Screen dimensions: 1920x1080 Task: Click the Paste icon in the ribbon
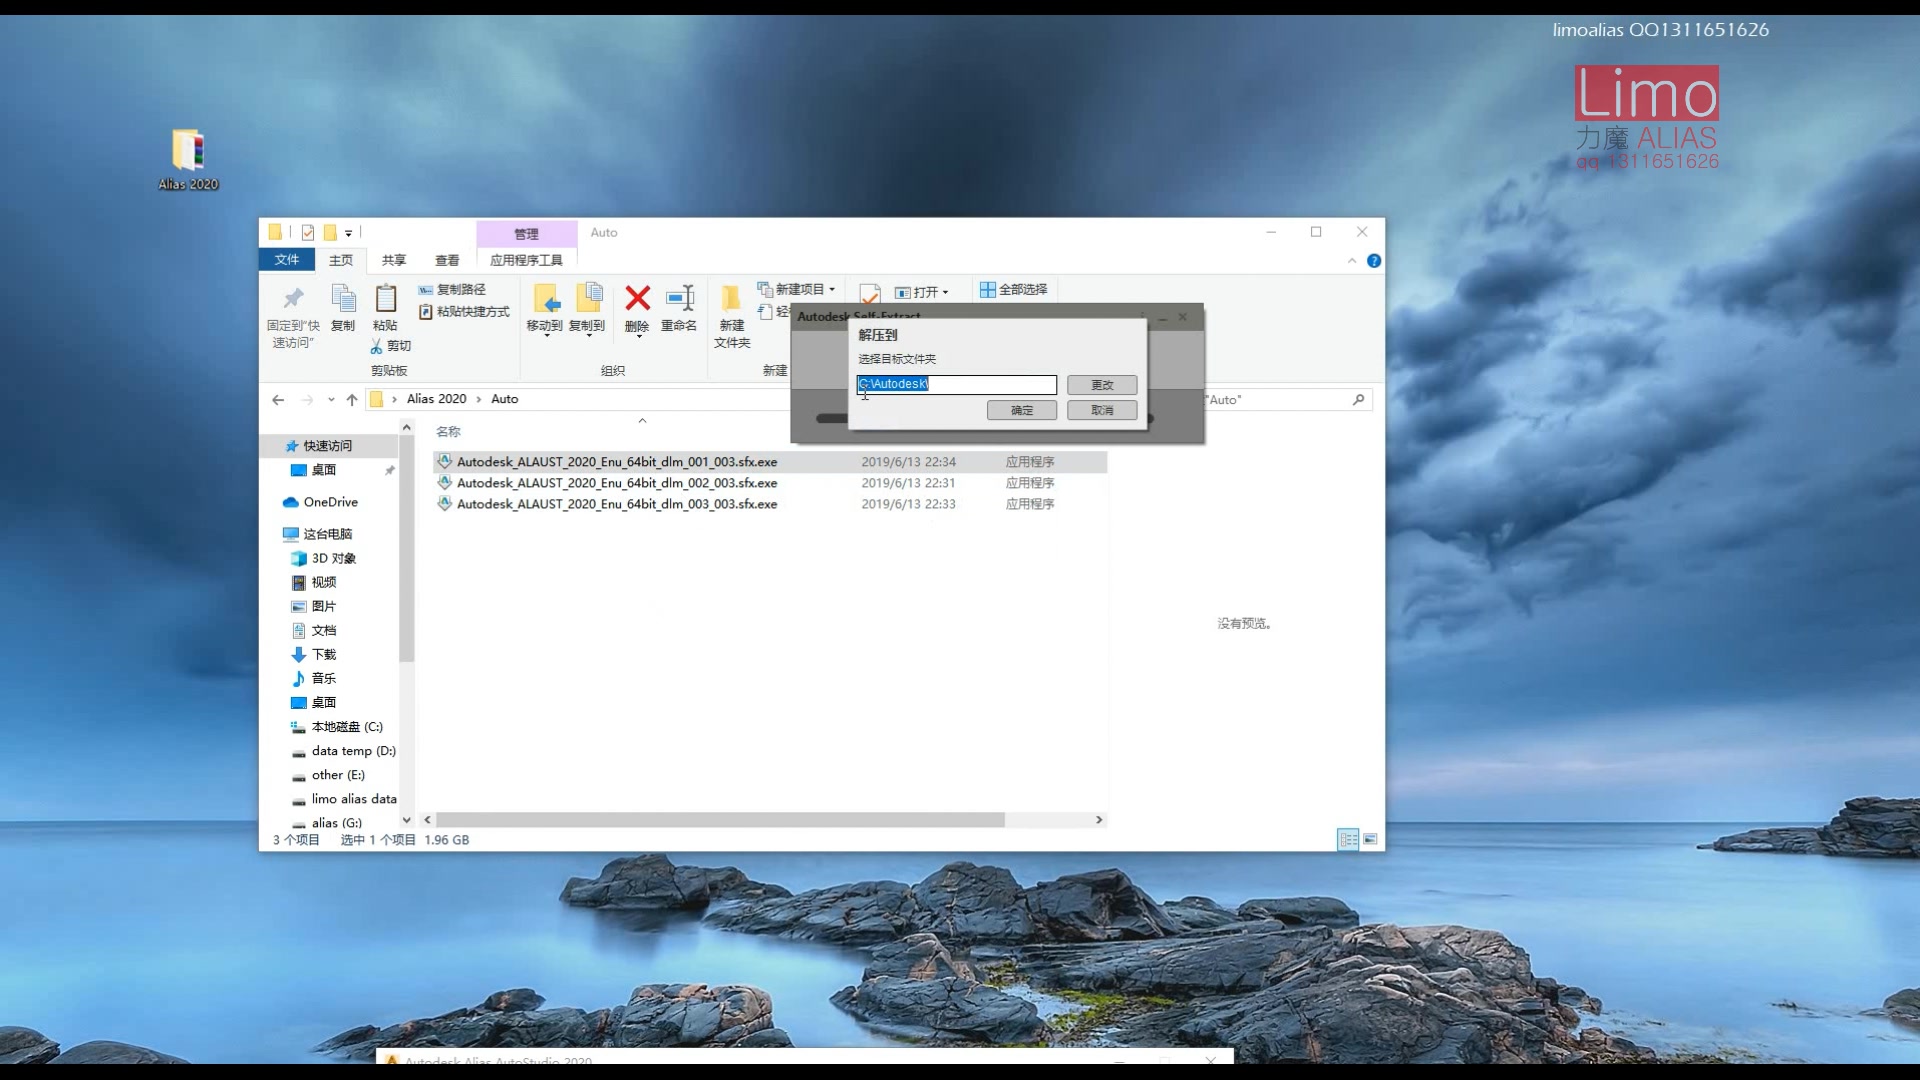[x=385, y=299]
